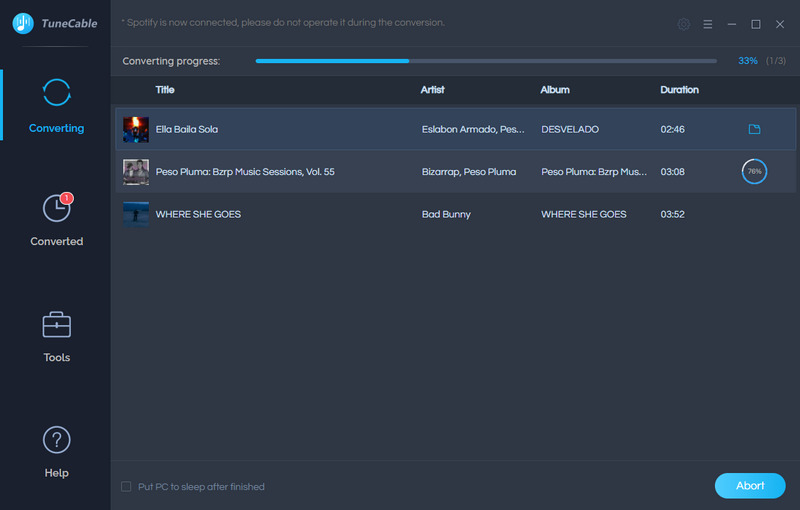Click artist Bizarrap, Peso Pluma

coord(469,172)
